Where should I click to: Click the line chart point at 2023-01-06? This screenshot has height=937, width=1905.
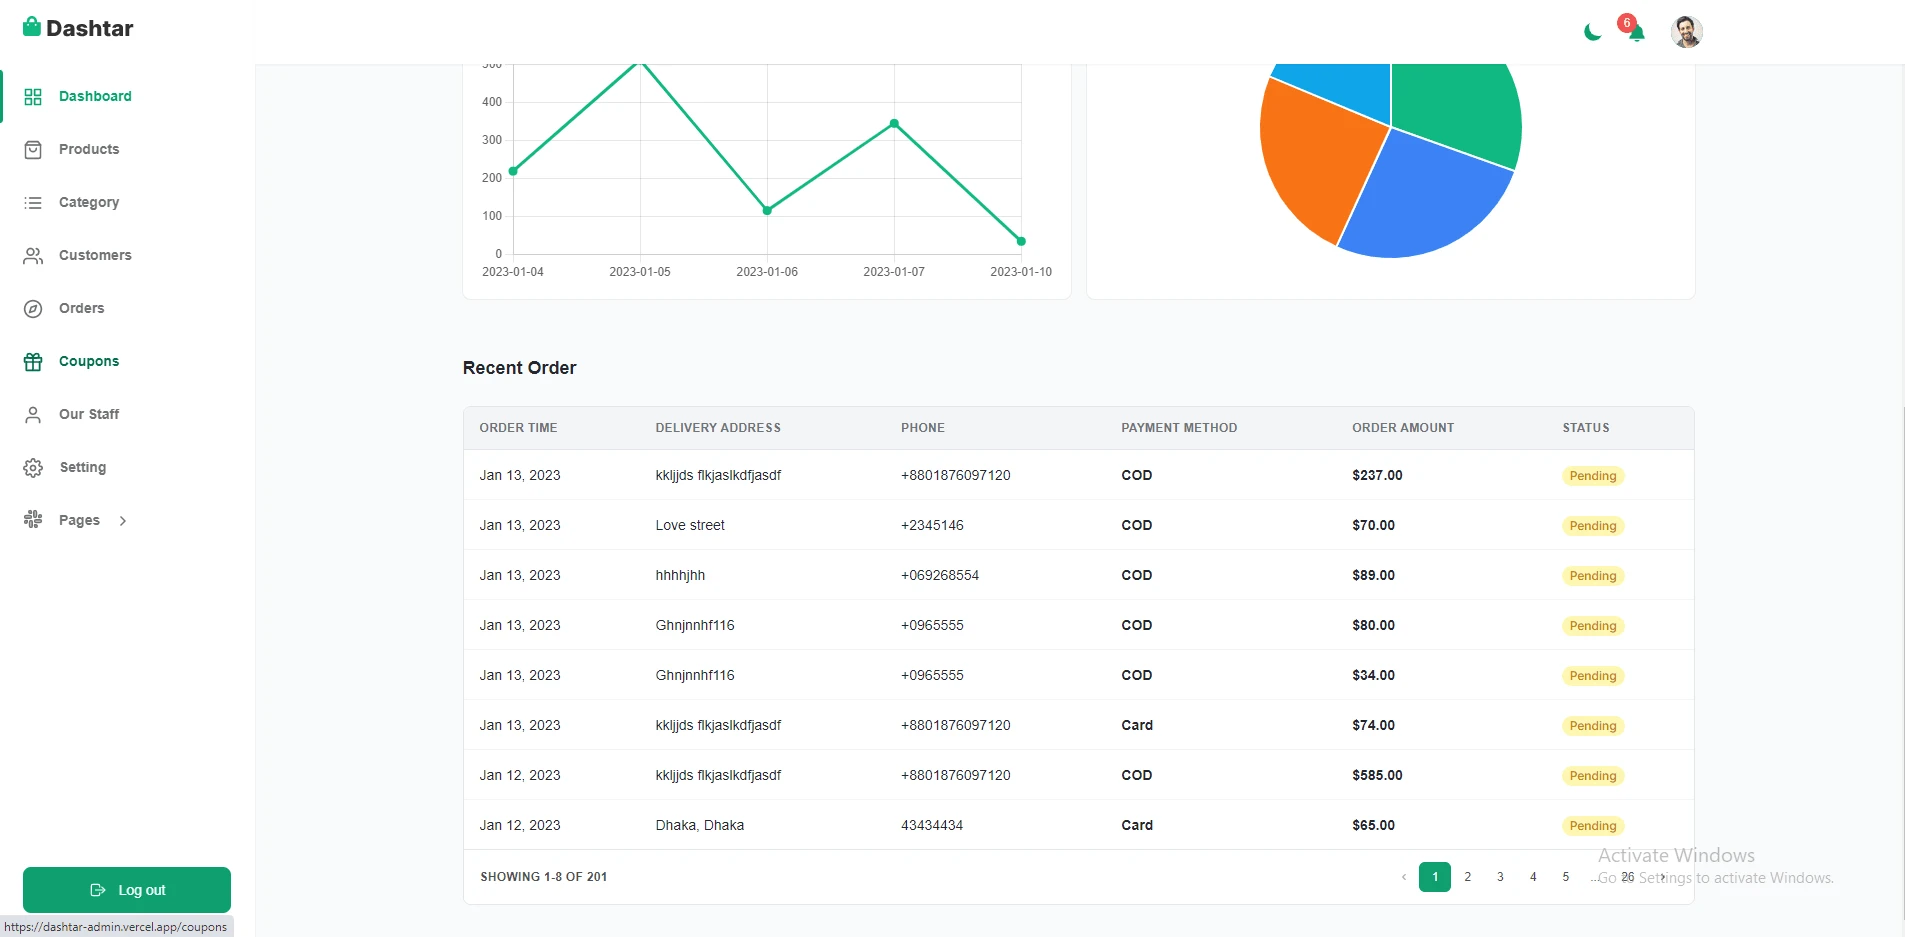767,210
